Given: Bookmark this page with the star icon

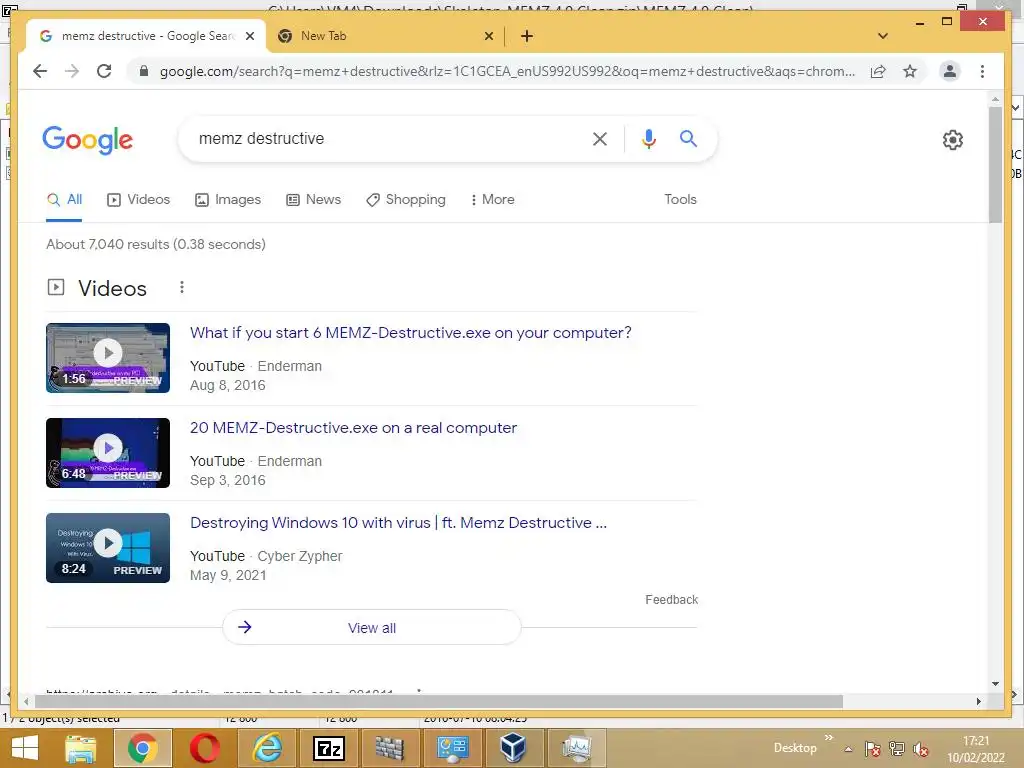Looking at the screenshot, I should tap(910, 71).
